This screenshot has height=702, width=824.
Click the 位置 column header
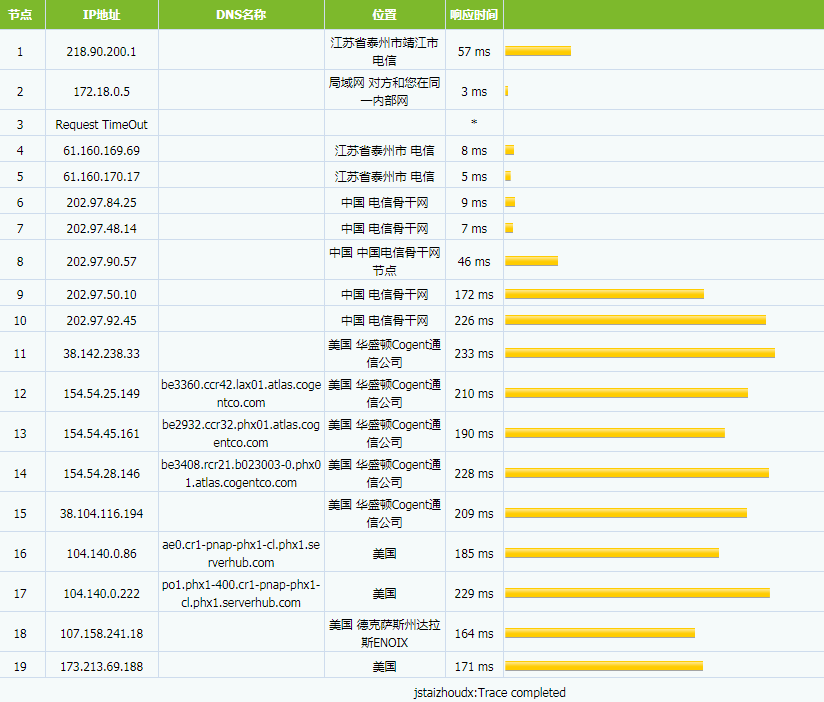tap(384, 15)
